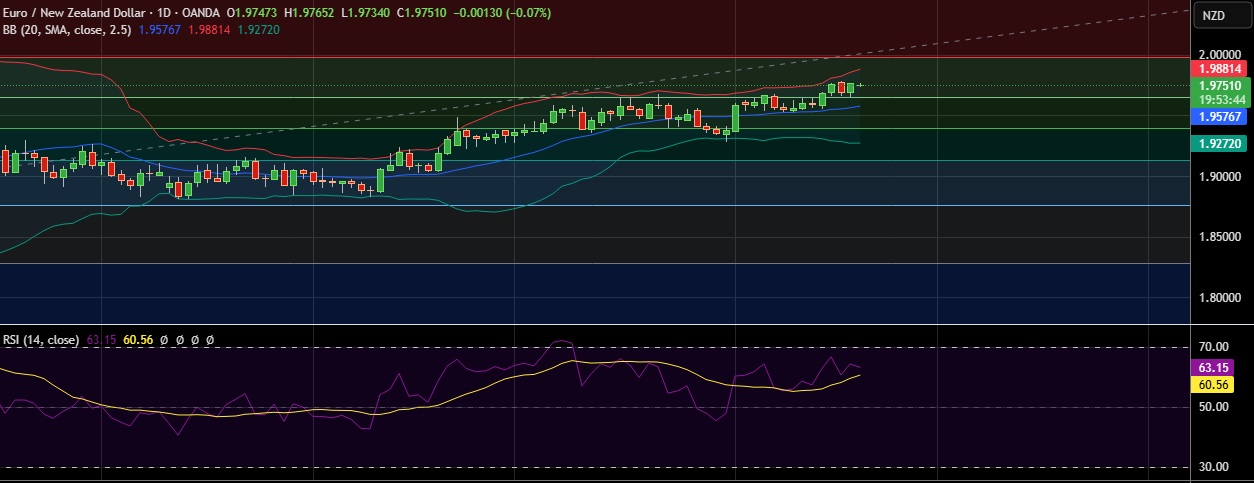The height and width of the screenshot is (483, 1254).
Task: Click the 2.00000 level on the price axis
Action: pyautogui.click(x=1220, y=54)
